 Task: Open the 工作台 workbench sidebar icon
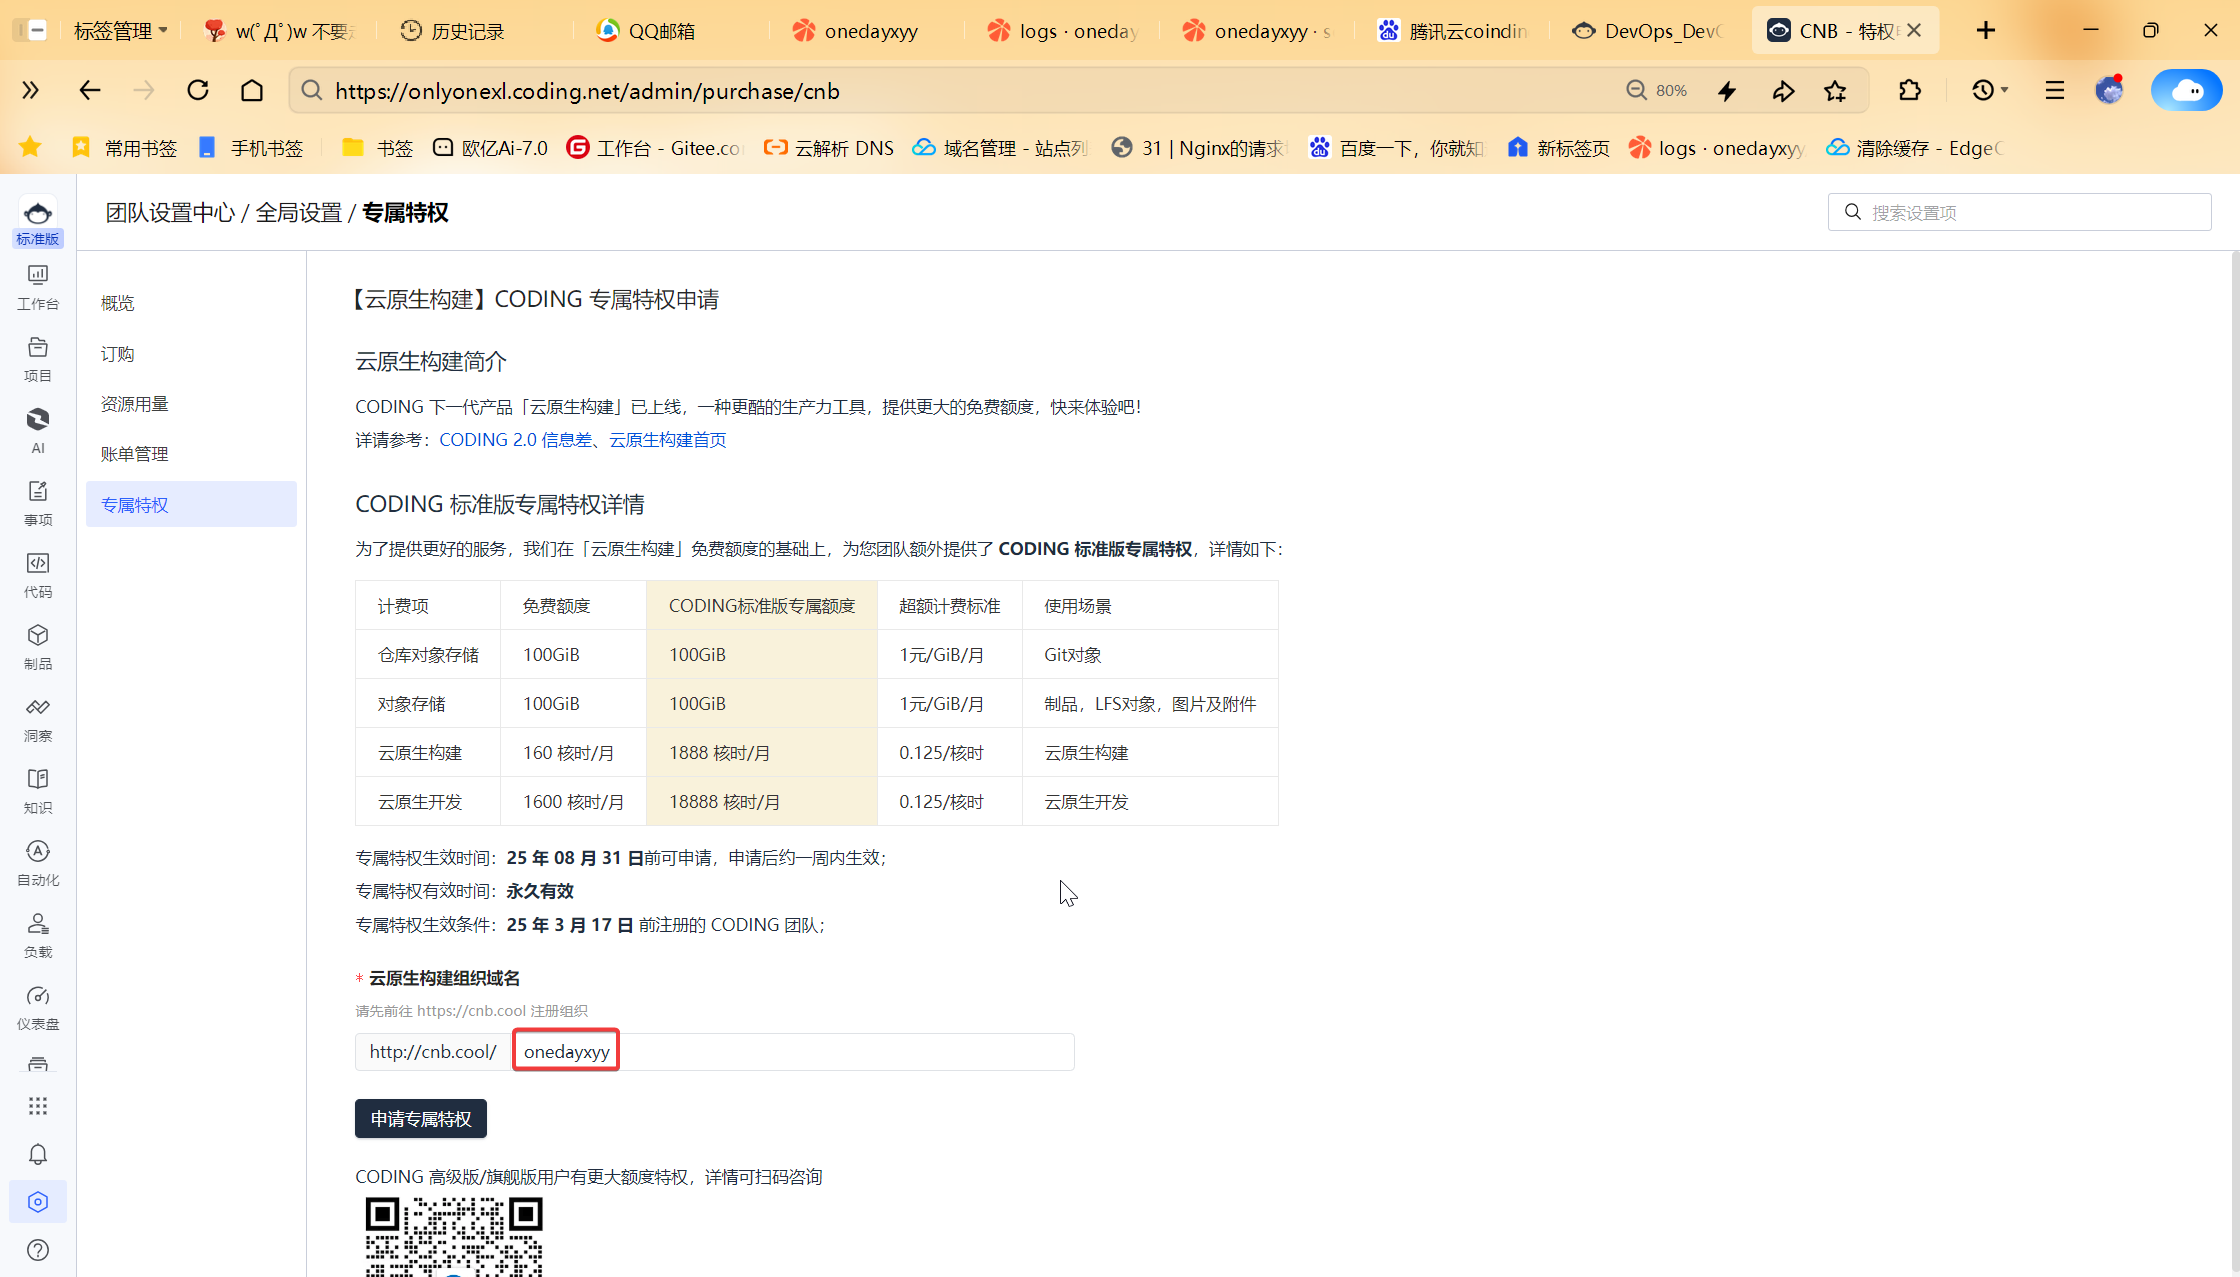tap(38, 287)
